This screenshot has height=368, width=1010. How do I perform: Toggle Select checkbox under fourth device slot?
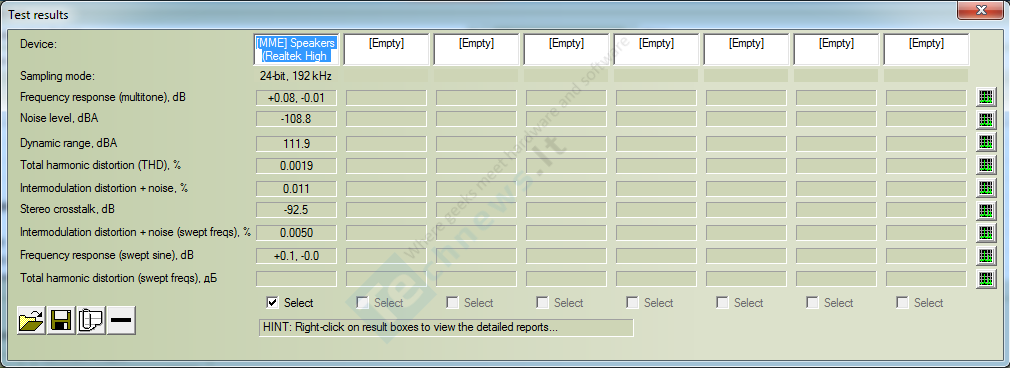tap(542, 302)
